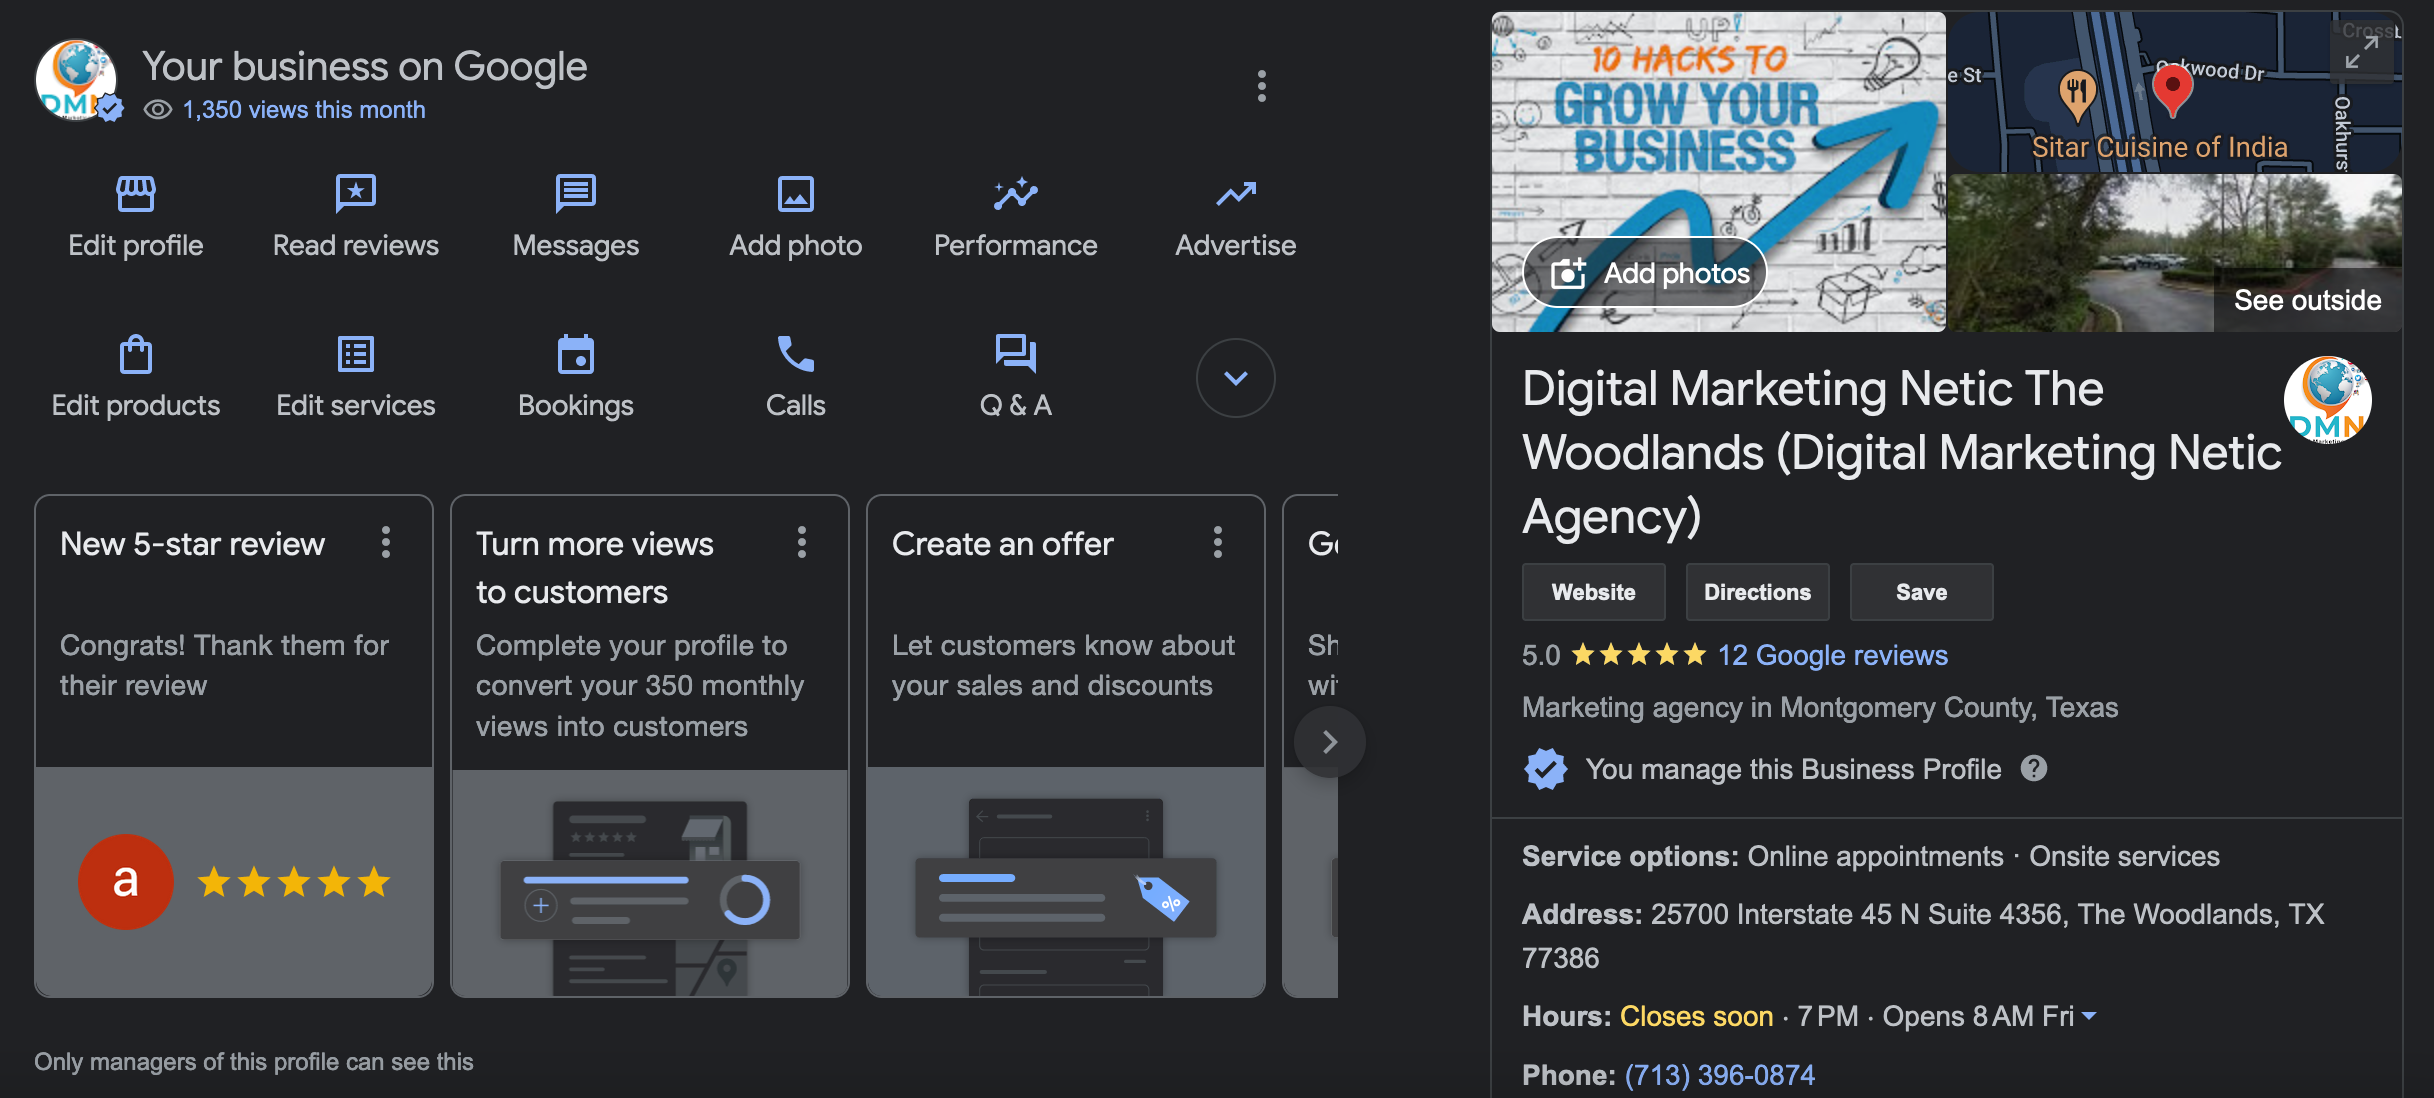This screenshot has width=2434, height=1098.
Task: Click the help question mark icon
Action: 2034,768
